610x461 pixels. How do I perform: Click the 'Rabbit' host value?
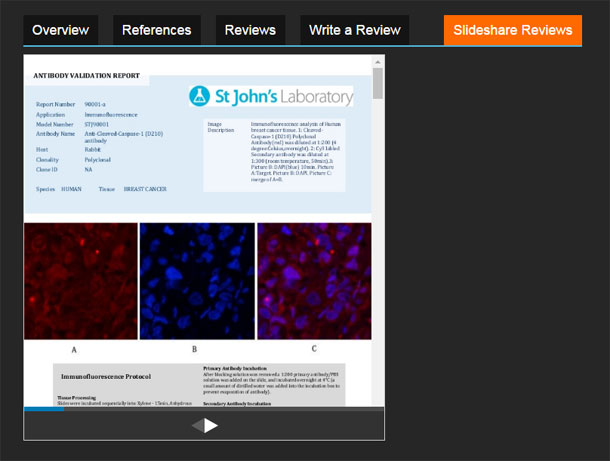(93, 149)
